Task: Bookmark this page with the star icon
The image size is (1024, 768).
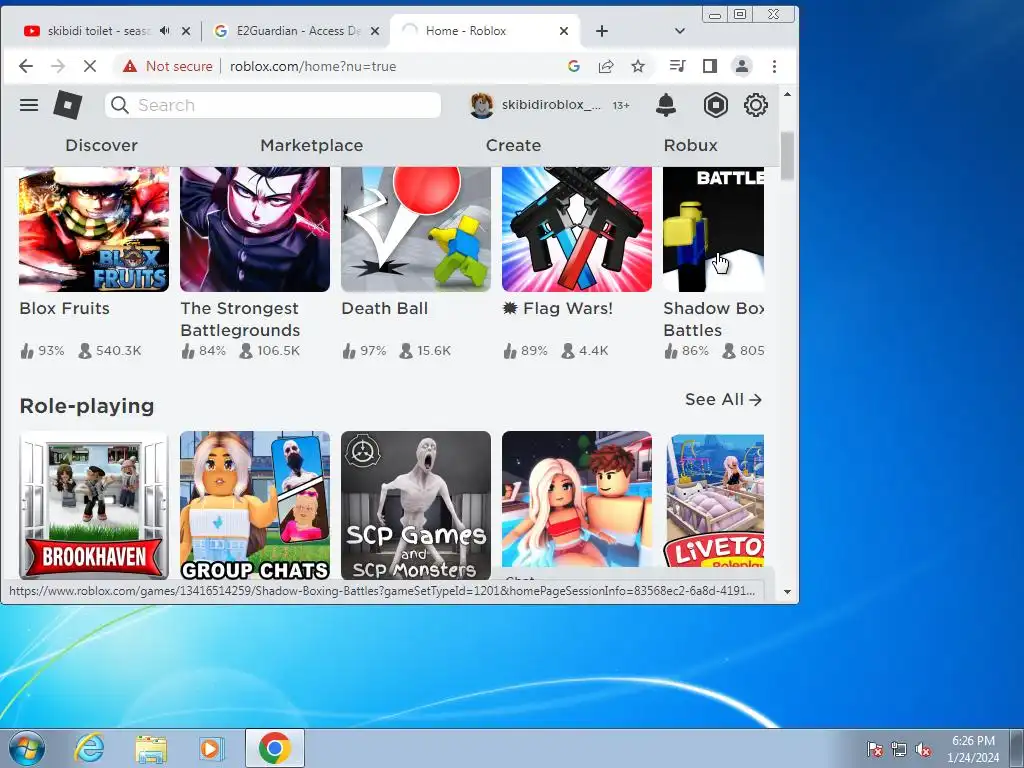Action: (638, 66)
